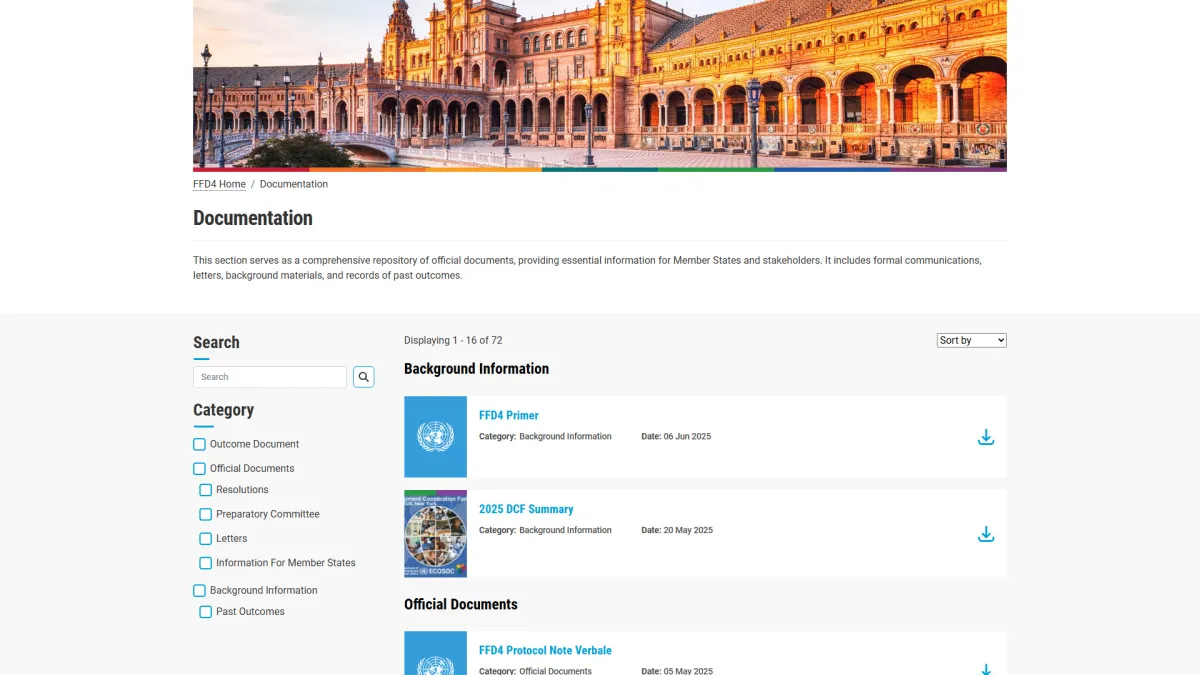
Task: Toggle the Background Information category checkbox
Action: (199, 590)
